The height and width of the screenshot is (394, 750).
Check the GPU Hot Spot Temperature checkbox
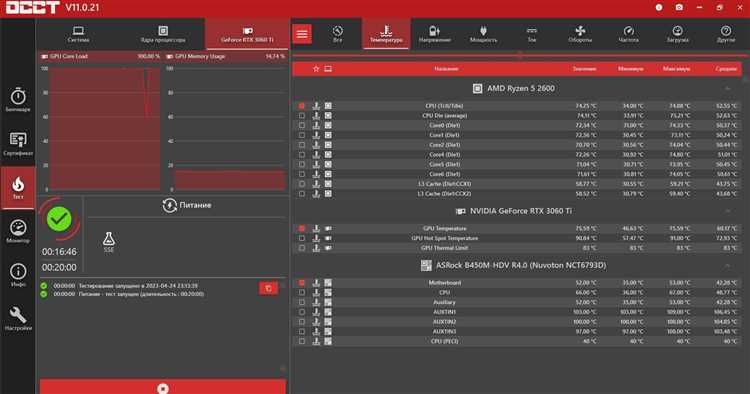[302, 238]
